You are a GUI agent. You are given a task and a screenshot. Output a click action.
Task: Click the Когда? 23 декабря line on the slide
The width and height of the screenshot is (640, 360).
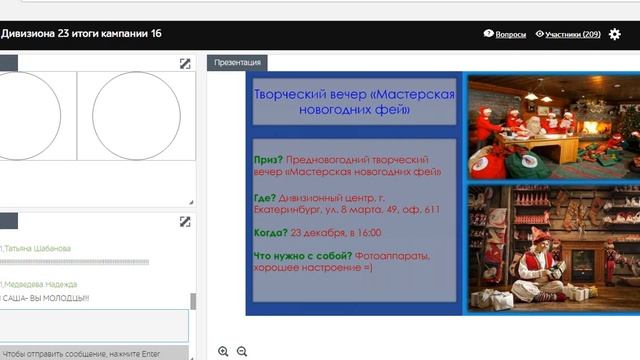[x=317, y=233]
